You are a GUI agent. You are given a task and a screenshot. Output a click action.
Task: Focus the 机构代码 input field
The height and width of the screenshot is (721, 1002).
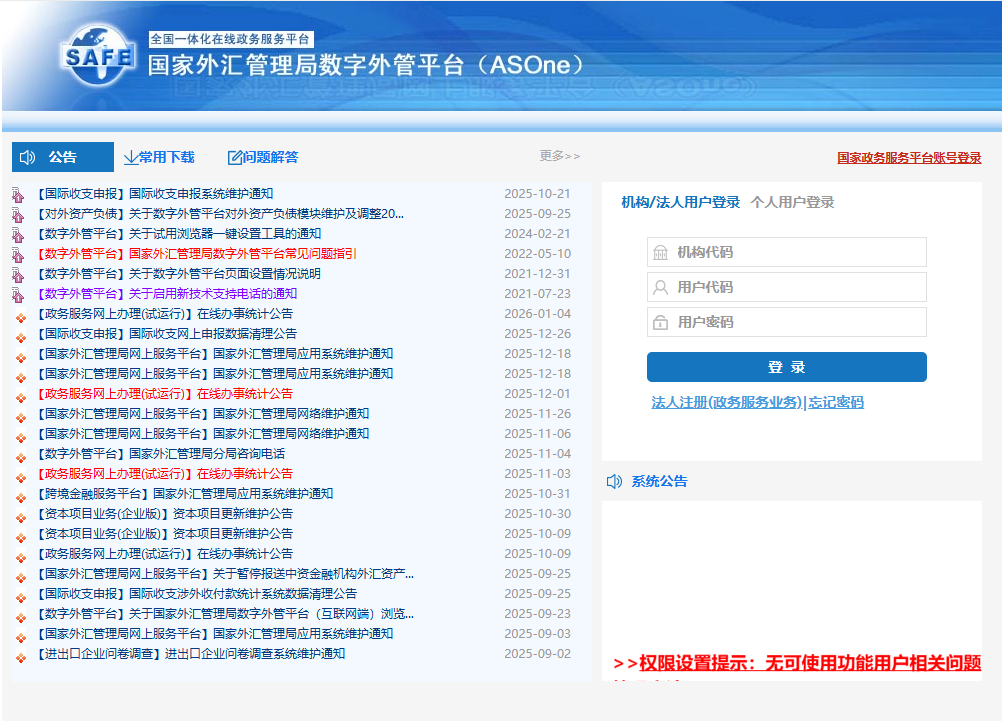pyautogui.click(x=787, y=252)
